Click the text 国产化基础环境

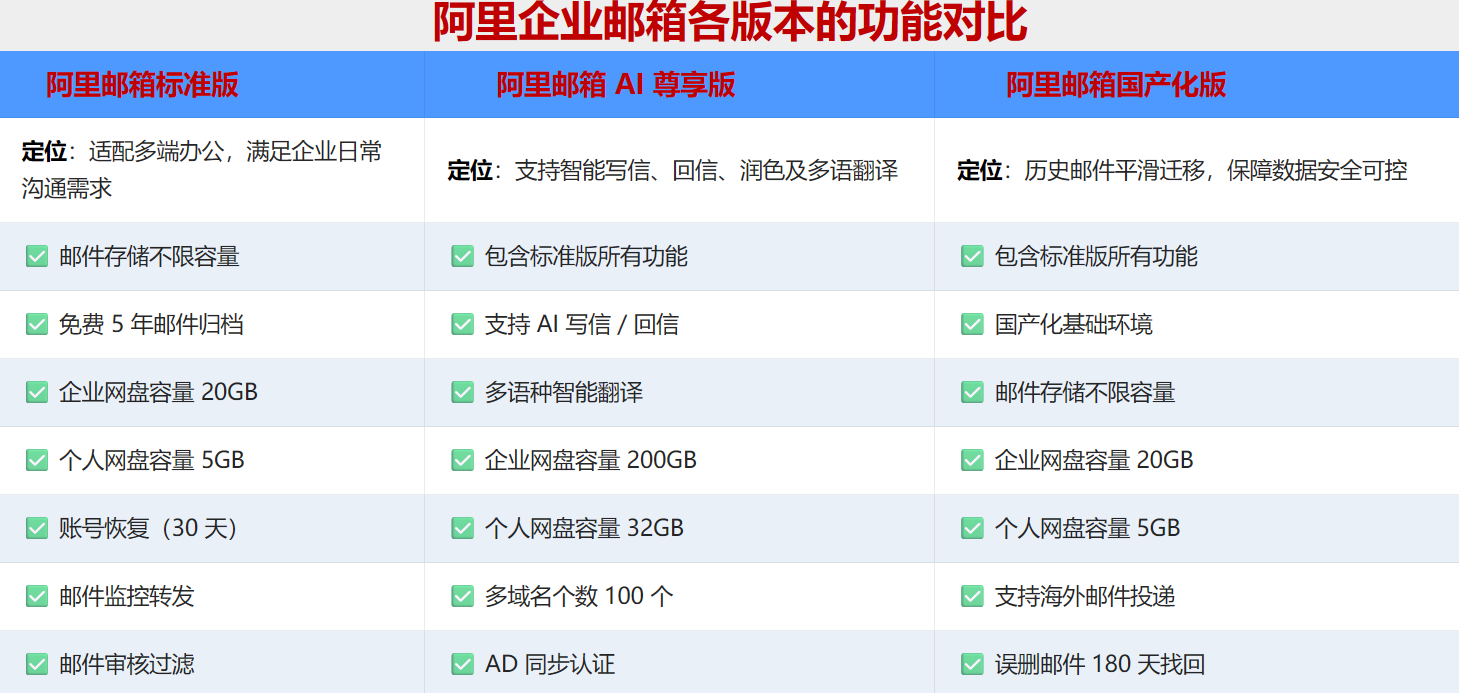click(1074, 324)
